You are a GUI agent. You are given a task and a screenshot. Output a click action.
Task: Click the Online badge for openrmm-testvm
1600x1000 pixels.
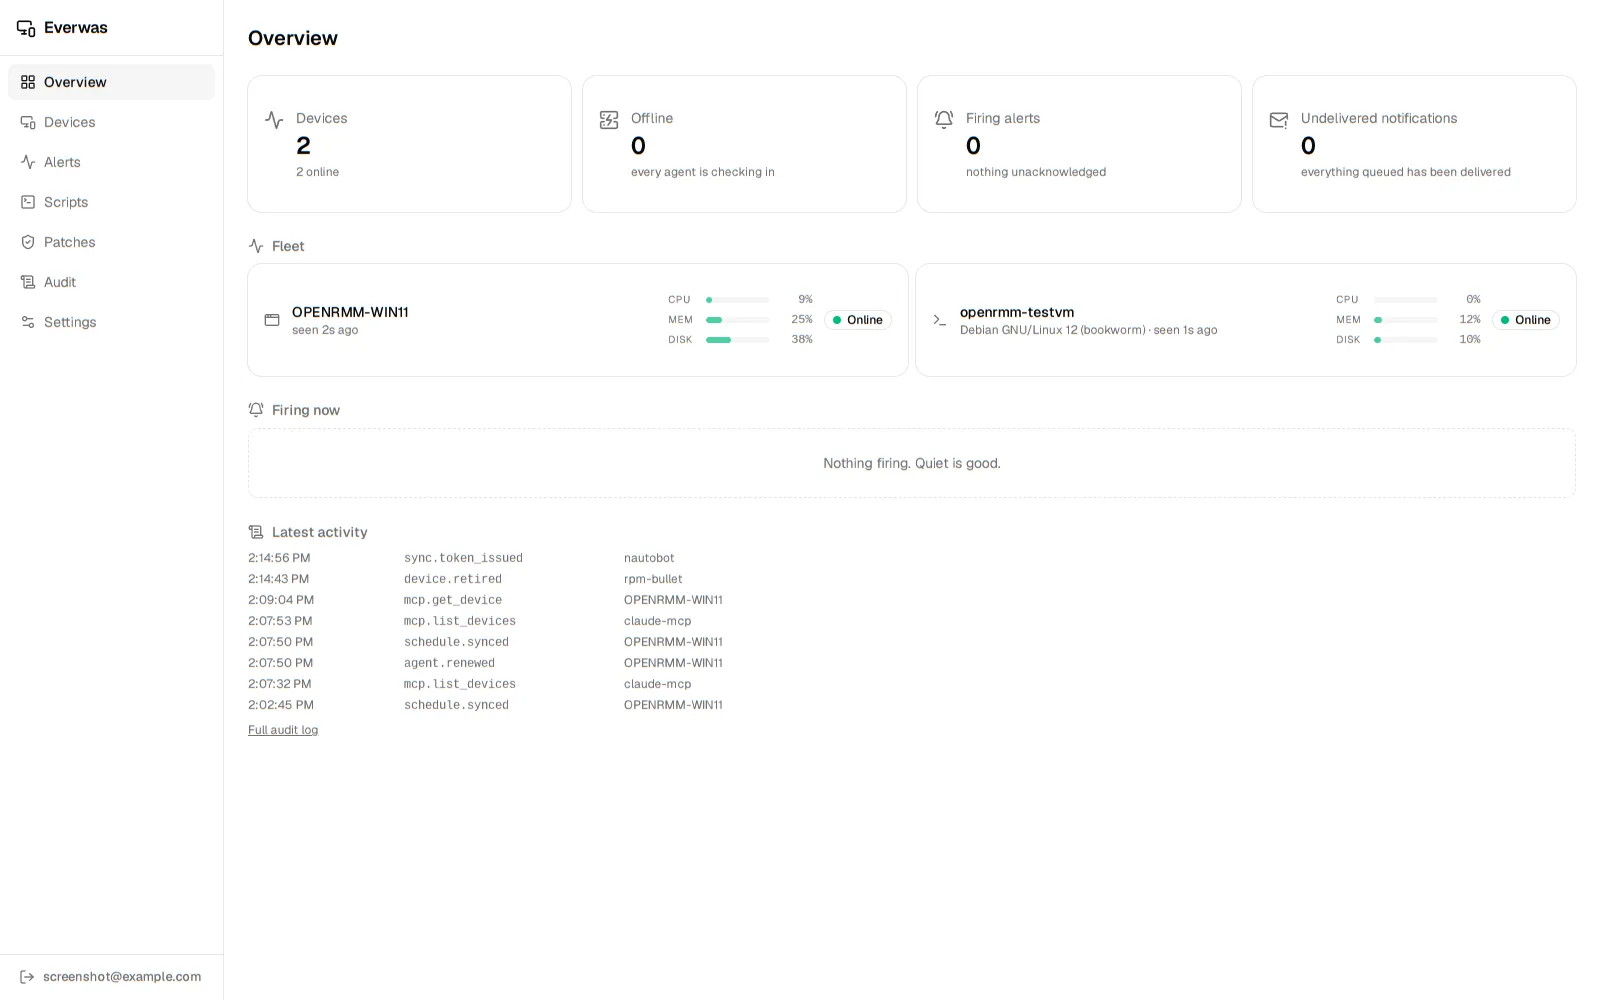[x=1526, y=320]
